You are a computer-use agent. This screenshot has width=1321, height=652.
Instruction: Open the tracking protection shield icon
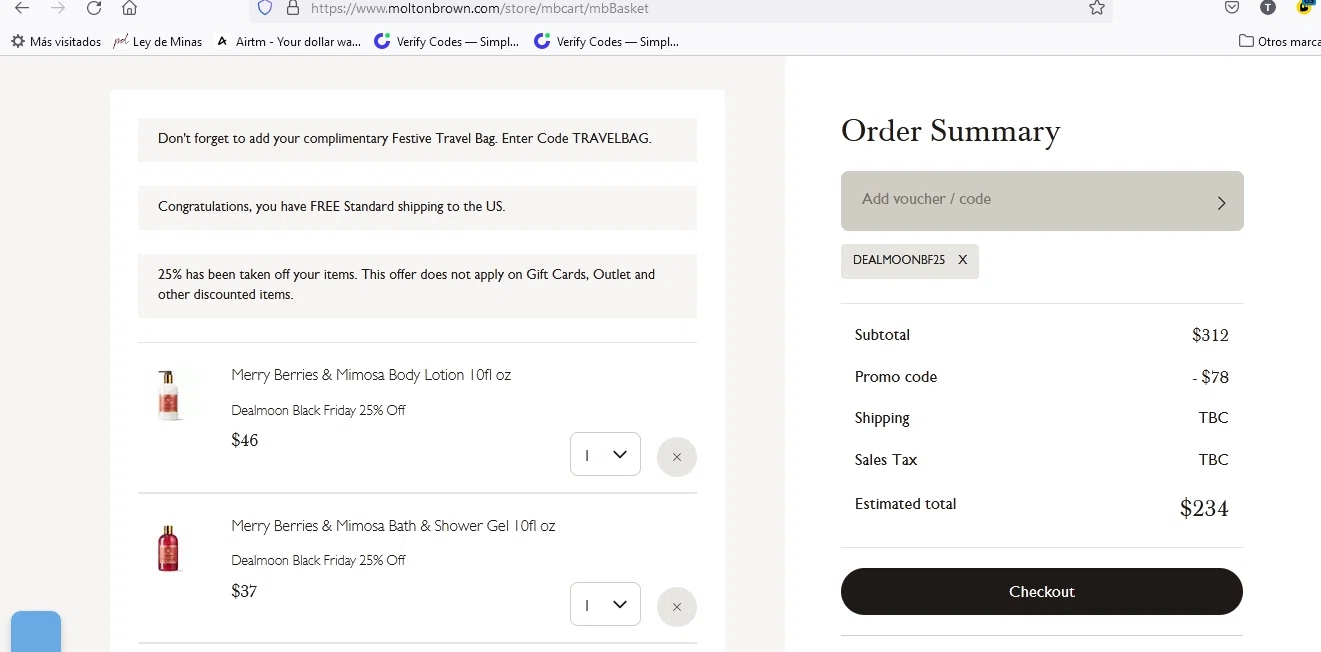[x=265, y=8]
